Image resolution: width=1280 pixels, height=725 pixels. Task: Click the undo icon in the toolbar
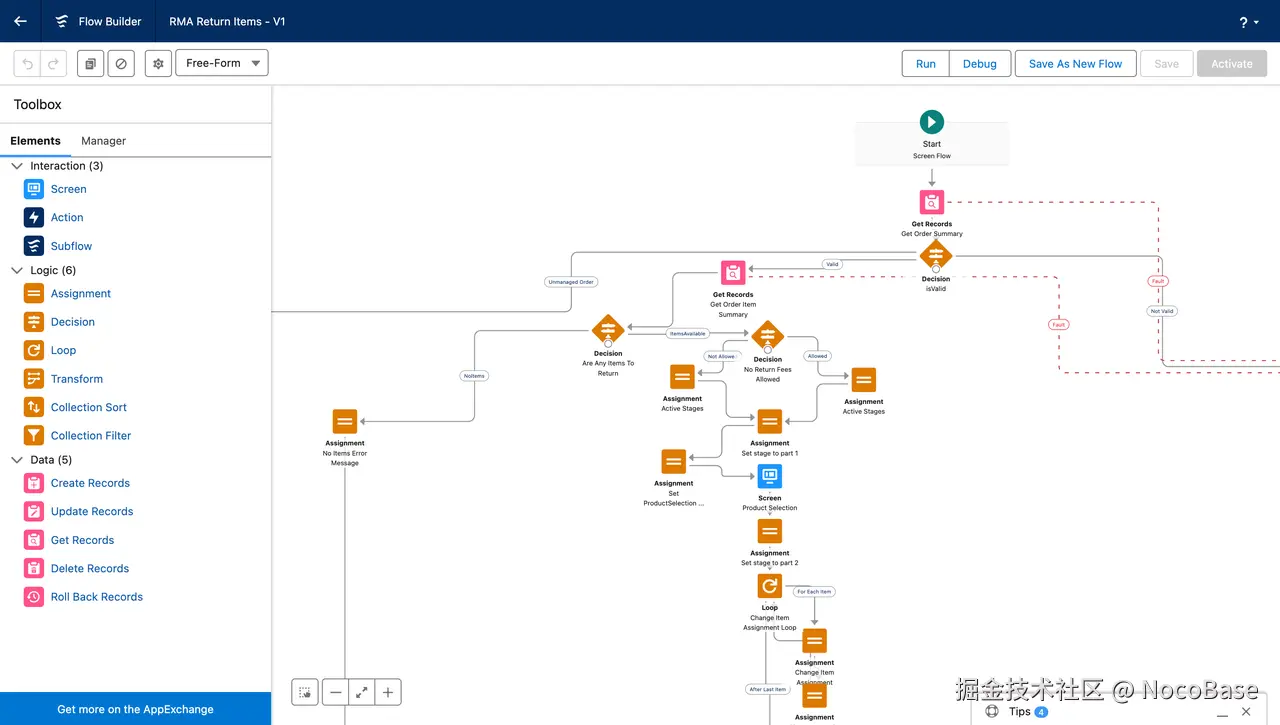pyautogui.click(x=27, y=63)
